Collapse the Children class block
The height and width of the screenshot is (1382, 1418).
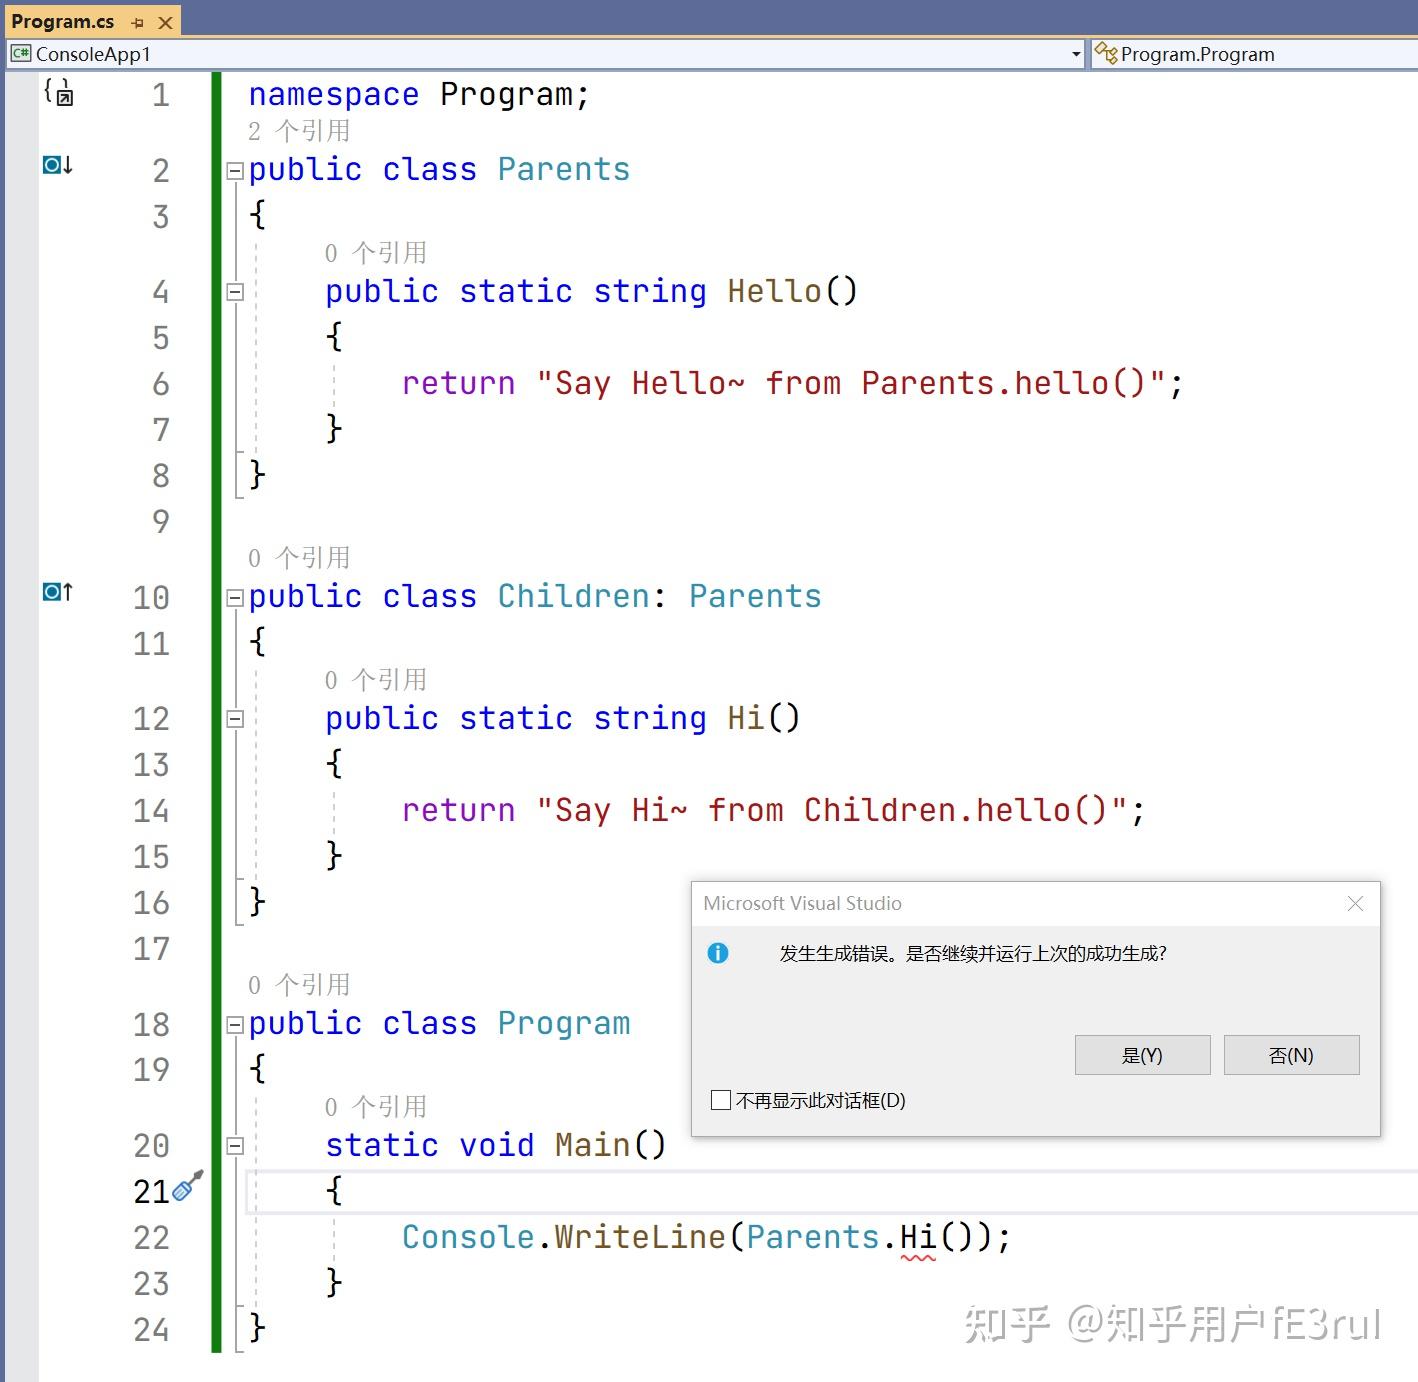click(235, 598)
